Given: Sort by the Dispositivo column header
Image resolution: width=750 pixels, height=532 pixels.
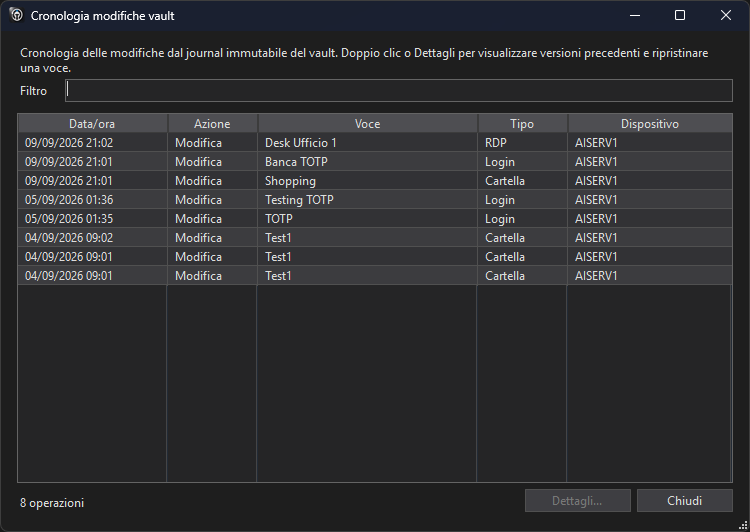Looking at the screenshot, I should 650,123.
